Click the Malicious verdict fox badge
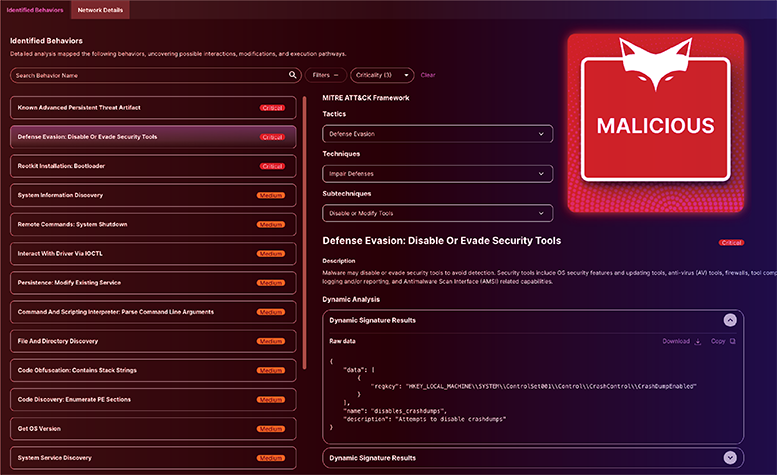Screen dimensions: 777x475 [656, 123]
